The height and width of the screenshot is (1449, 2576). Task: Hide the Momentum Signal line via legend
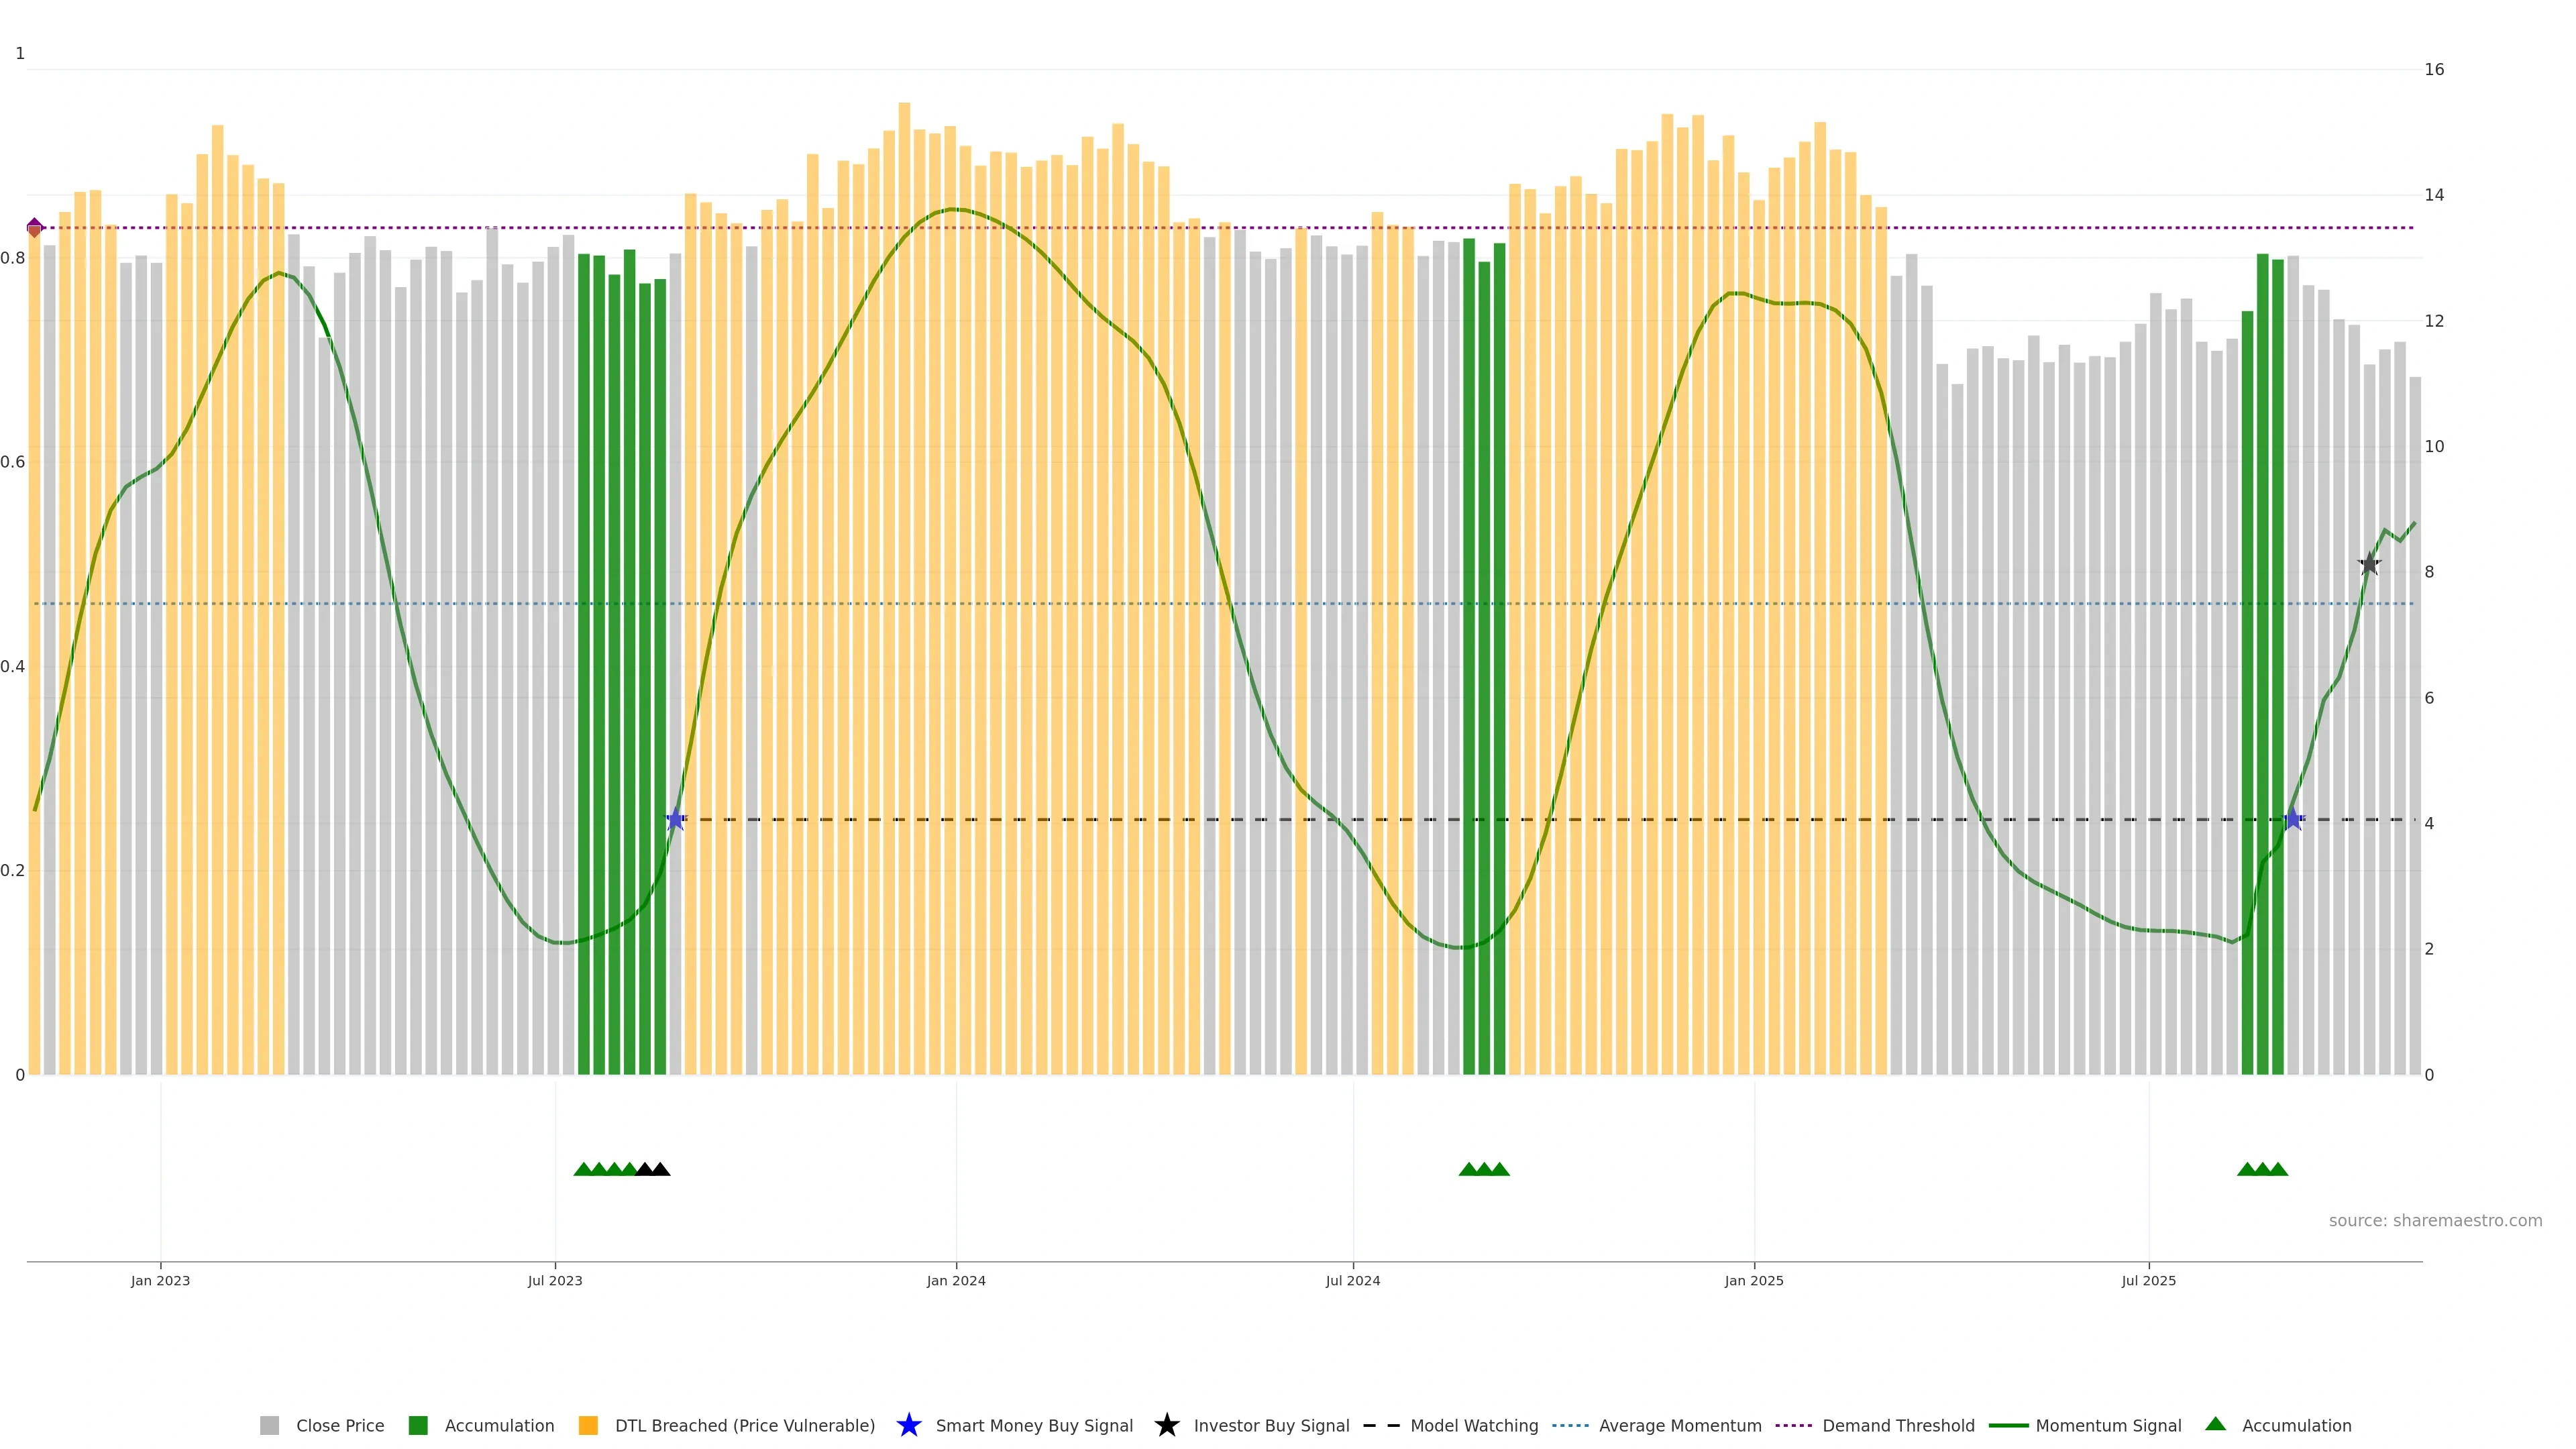[2108, 1426]
